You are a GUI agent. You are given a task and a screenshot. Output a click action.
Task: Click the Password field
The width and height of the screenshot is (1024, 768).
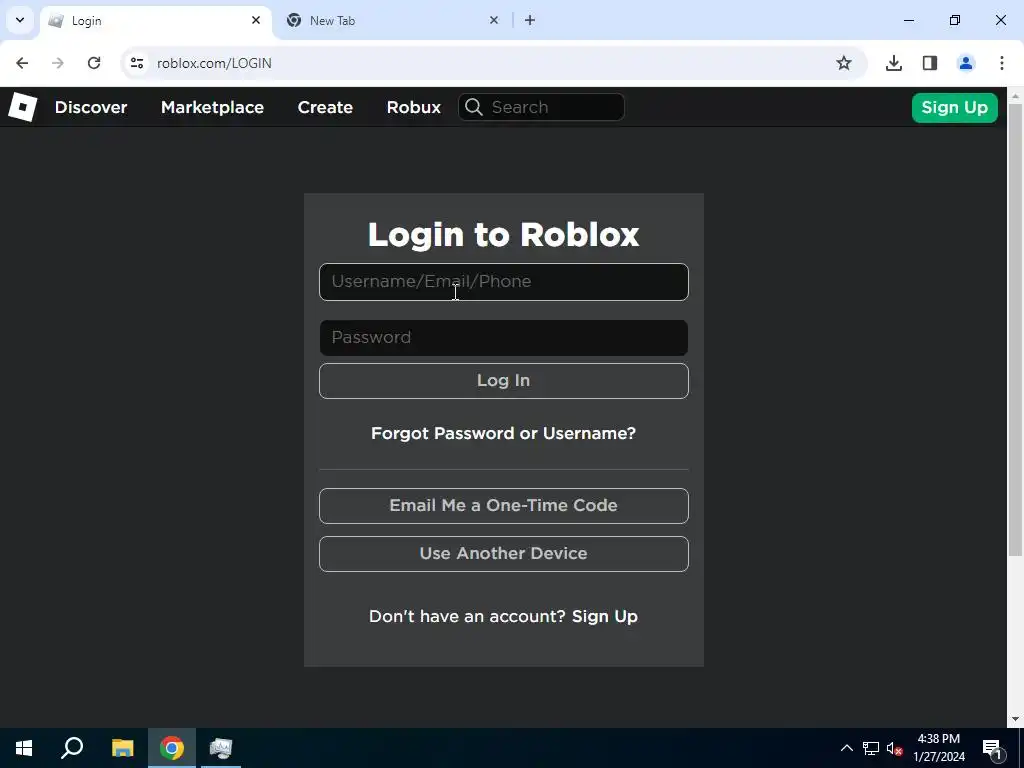coord(504,338)
